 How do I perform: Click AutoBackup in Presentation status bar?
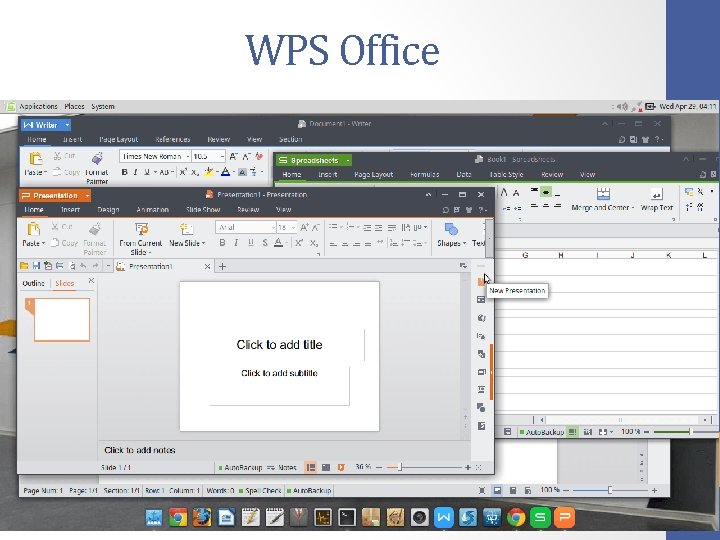240,467
